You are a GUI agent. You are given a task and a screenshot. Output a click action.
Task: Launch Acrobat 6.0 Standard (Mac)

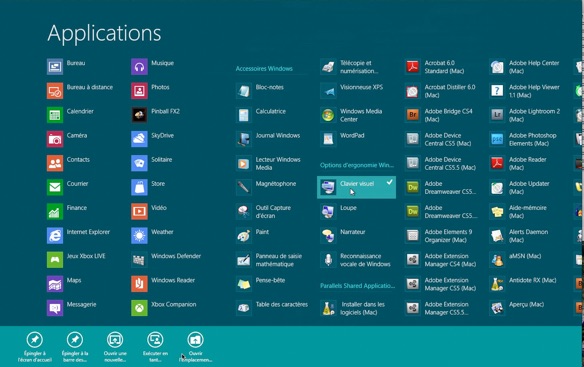point(434,67)
